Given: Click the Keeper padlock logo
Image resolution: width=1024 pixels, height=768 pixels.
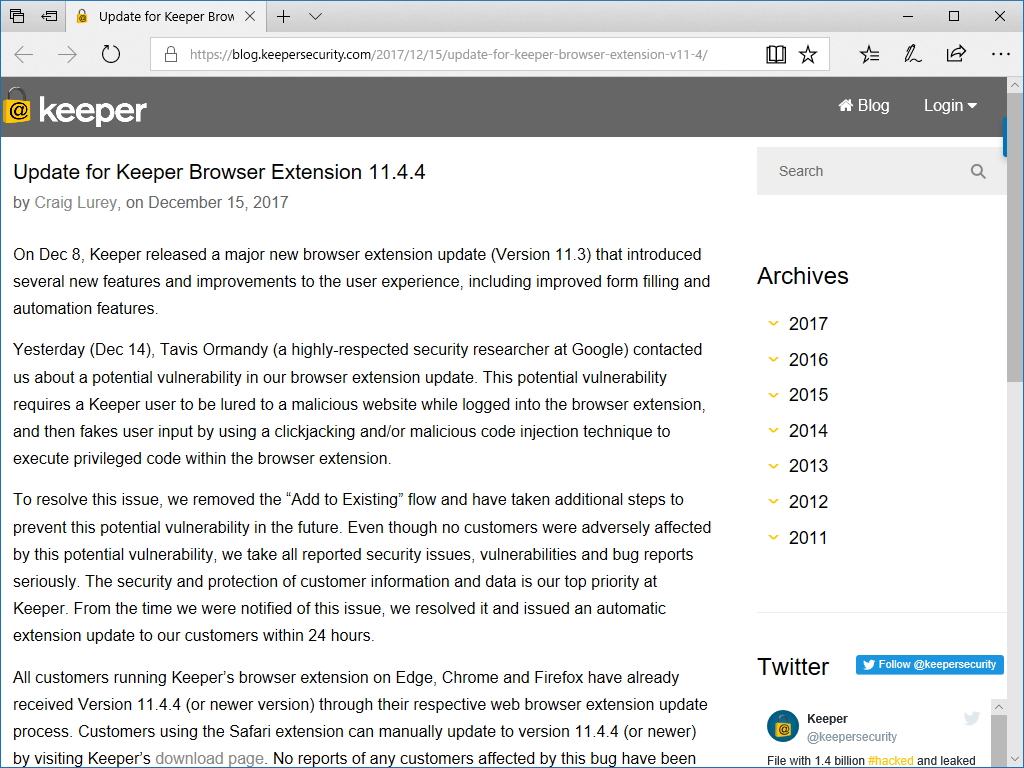Looking at the screenshot, I should pyautogui.click(x=16, y=106).
